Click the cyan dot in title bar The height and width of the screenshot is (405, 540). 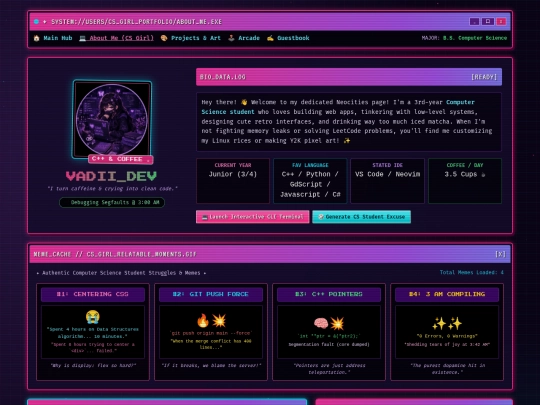pos(36,22)
